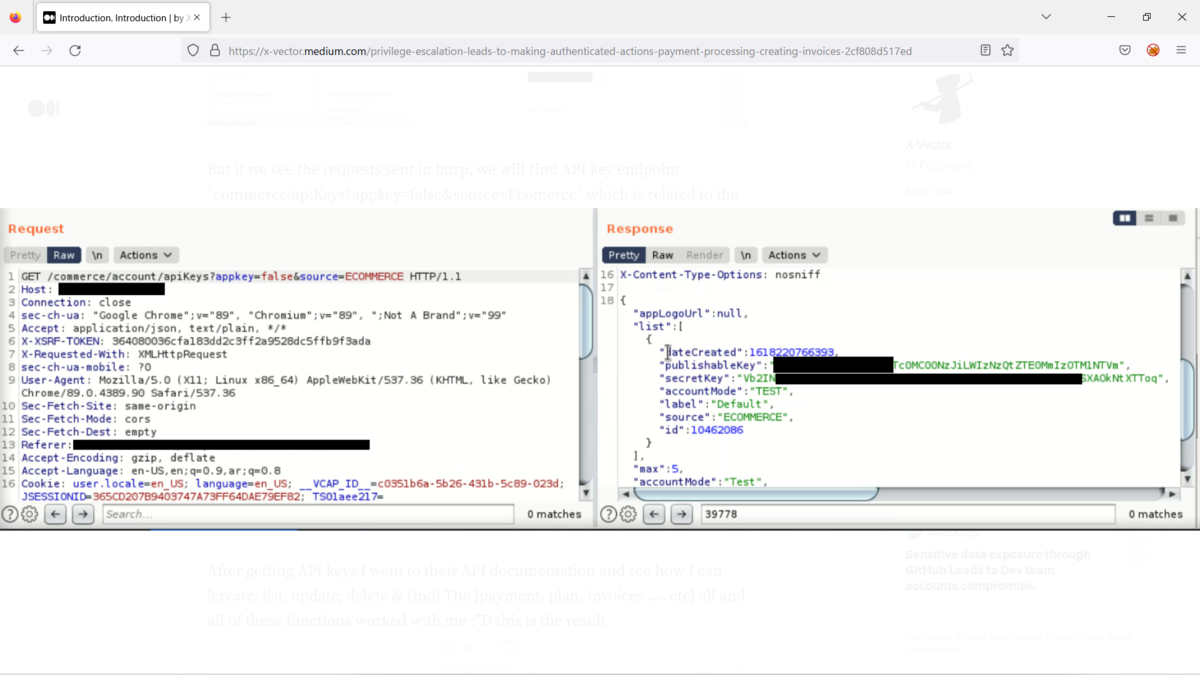
Task: Switch Response view to Render
Action: tap(704, 255)
